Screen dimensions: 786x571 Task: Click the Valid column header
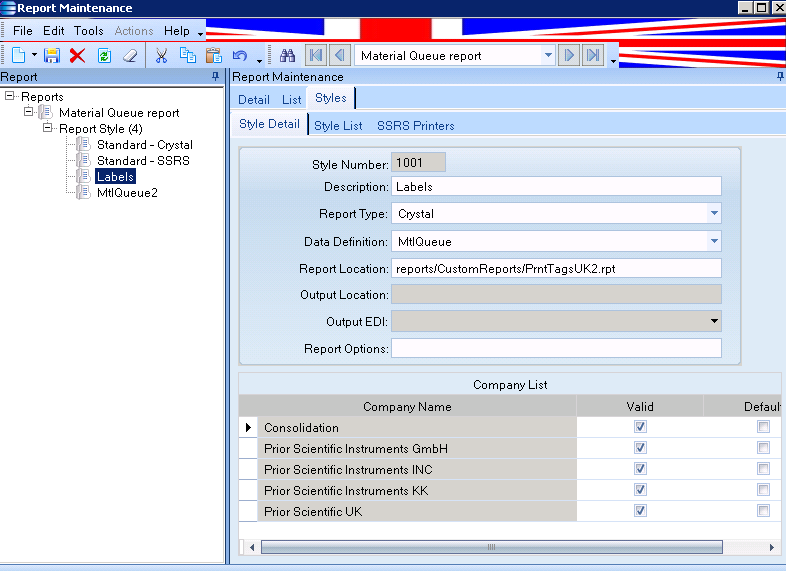pyautogui.click(x=640, y=406)
